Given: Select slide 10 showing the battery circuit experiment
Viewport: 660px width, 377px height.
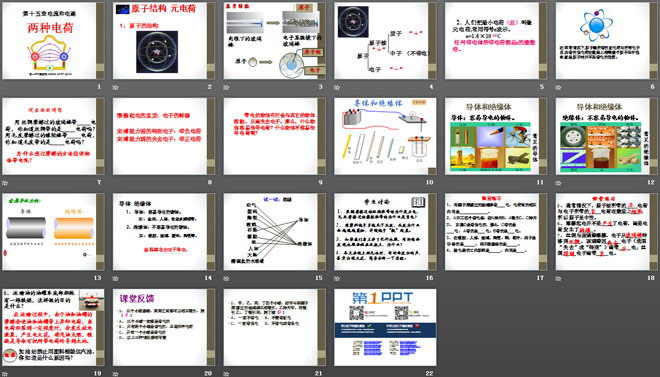Looking at the screenshot, I should (386, 136).
